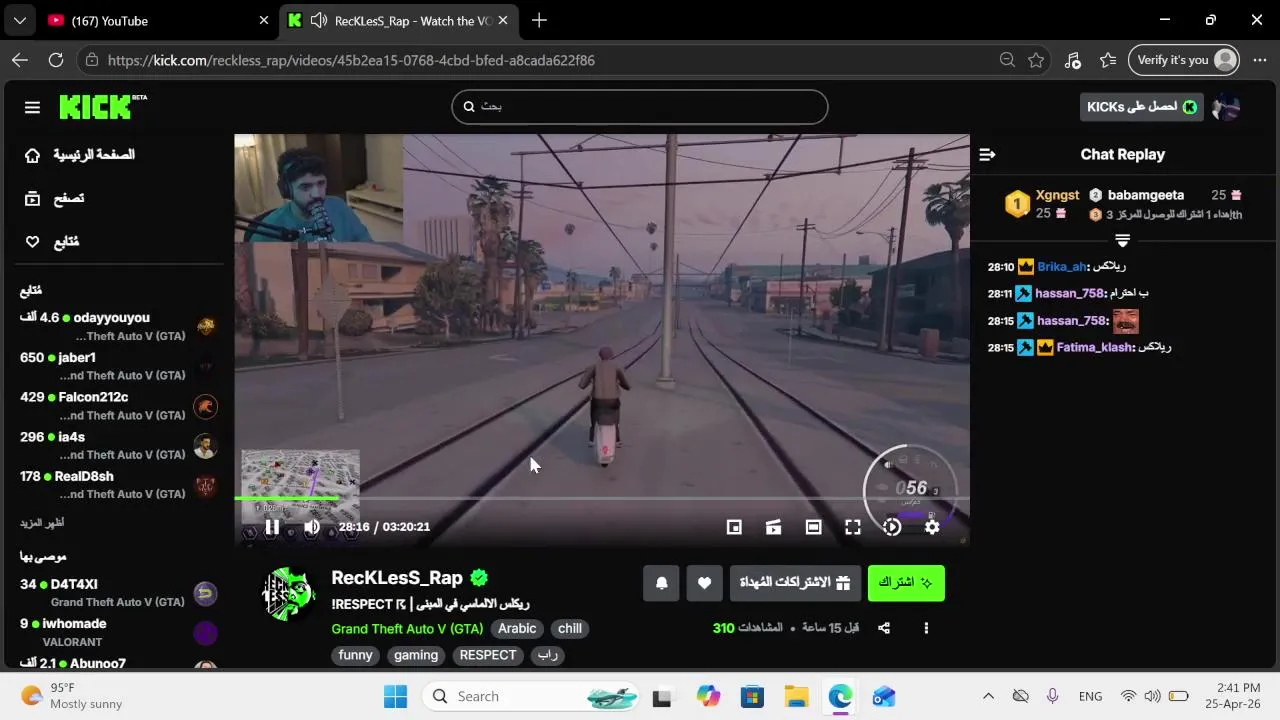Select the راب tag
The width and height of the screenshot is (1280, 720).
547,655
